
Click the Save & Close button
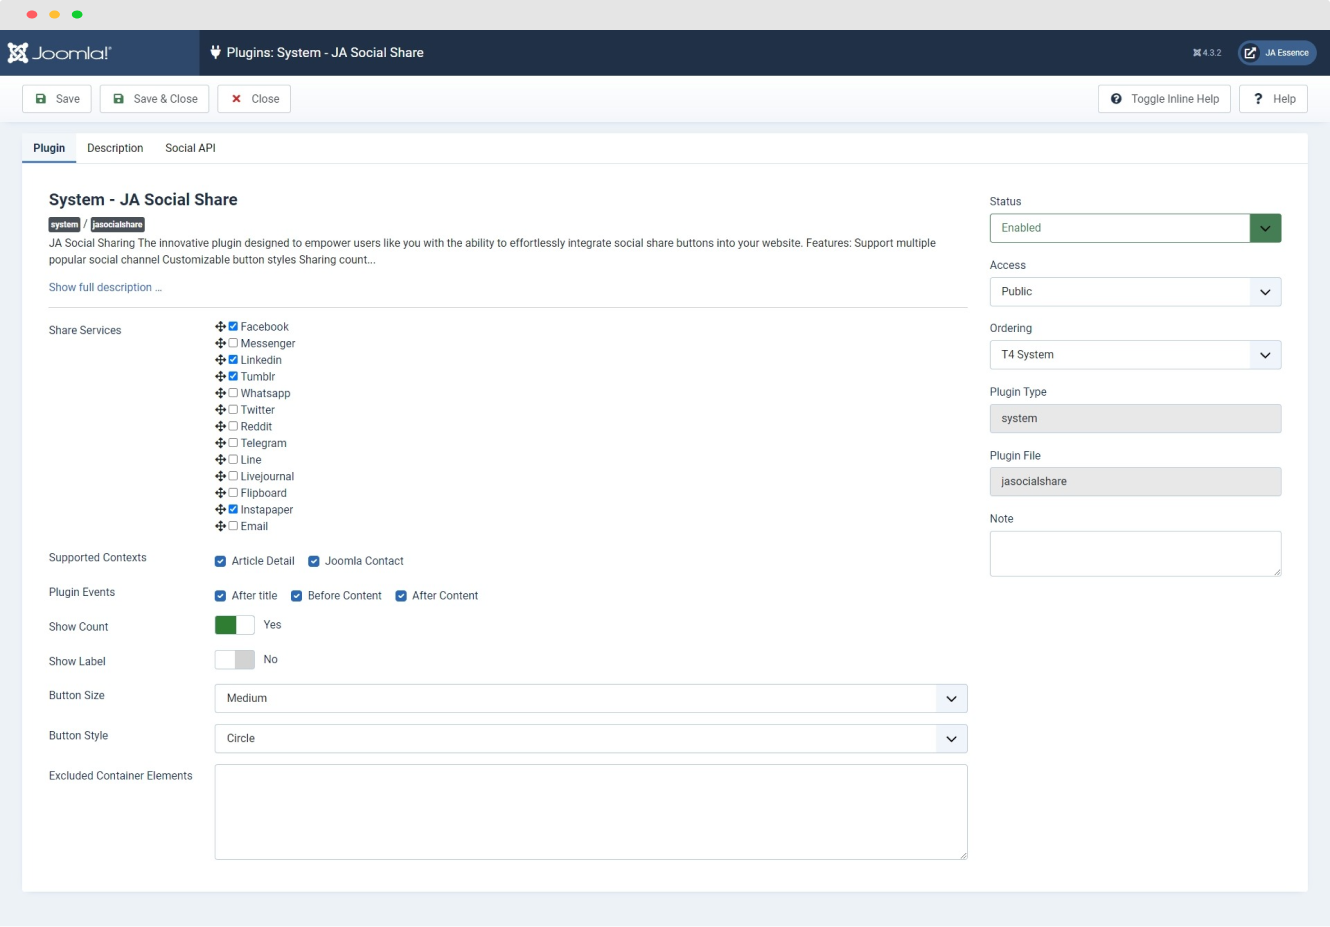tap(155, 99)
